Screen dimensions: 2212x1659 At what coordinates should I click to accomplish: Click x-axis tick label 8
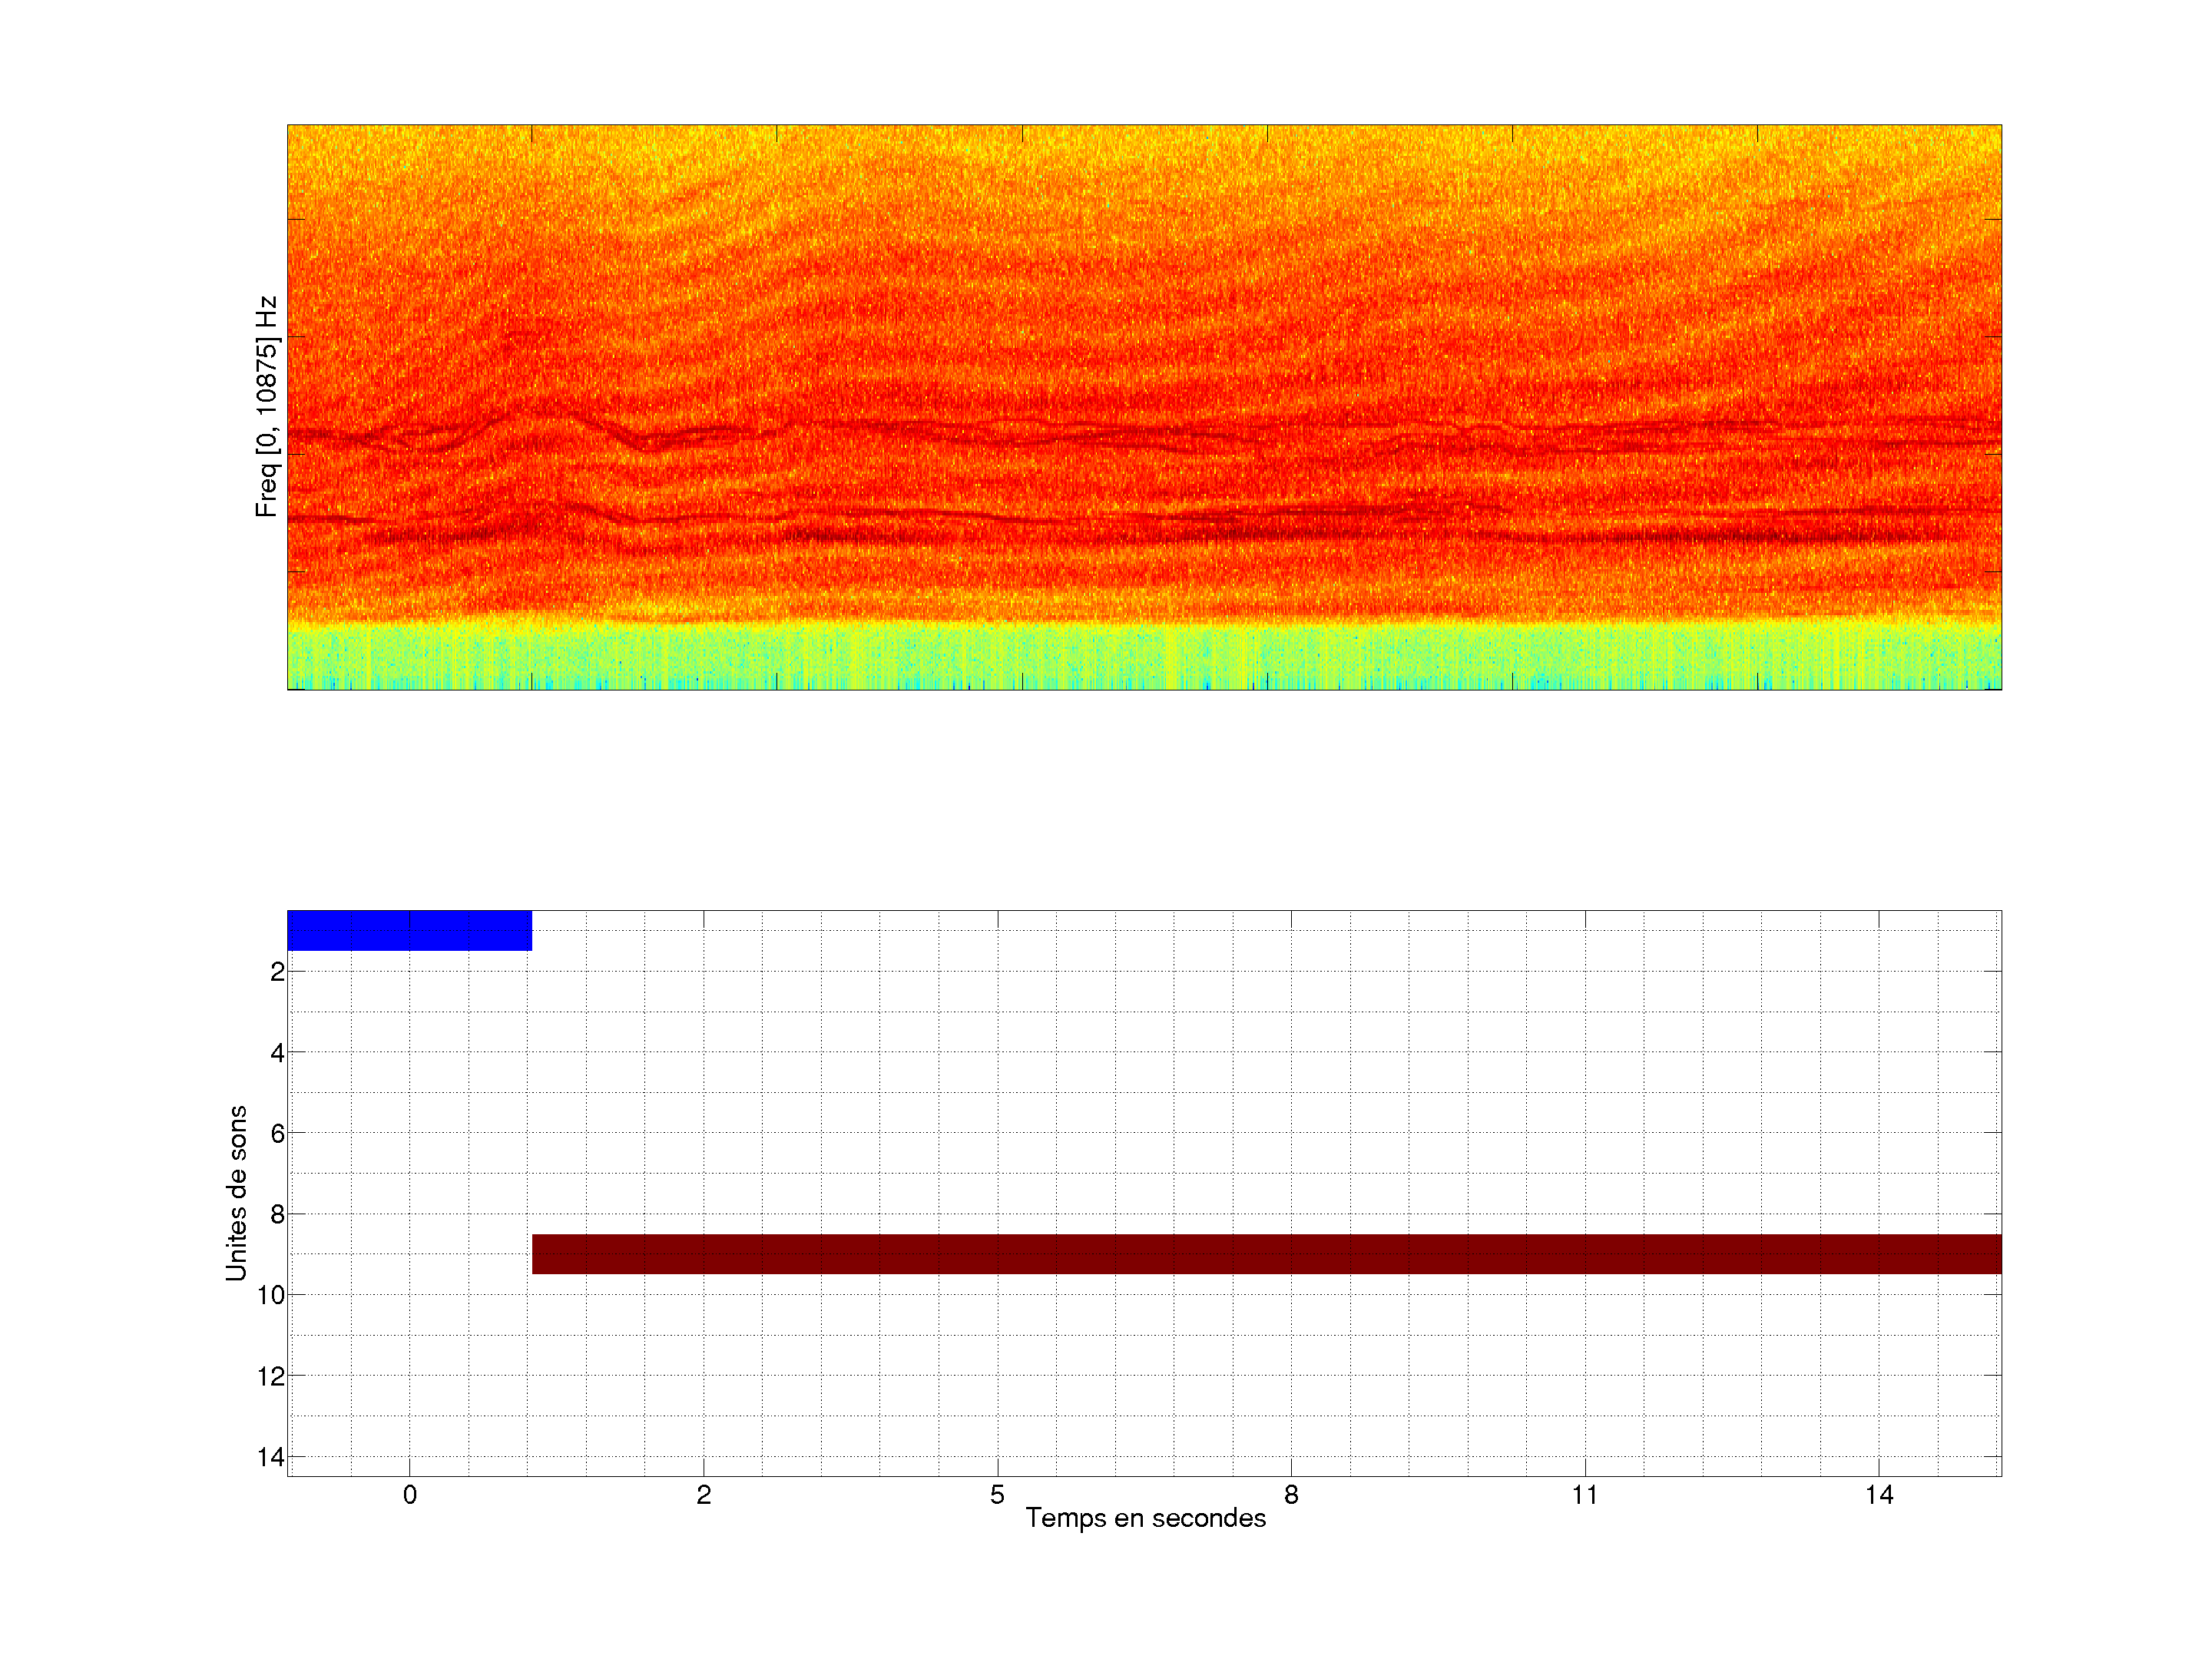pyautogui.click(x=1291, y=1495)
